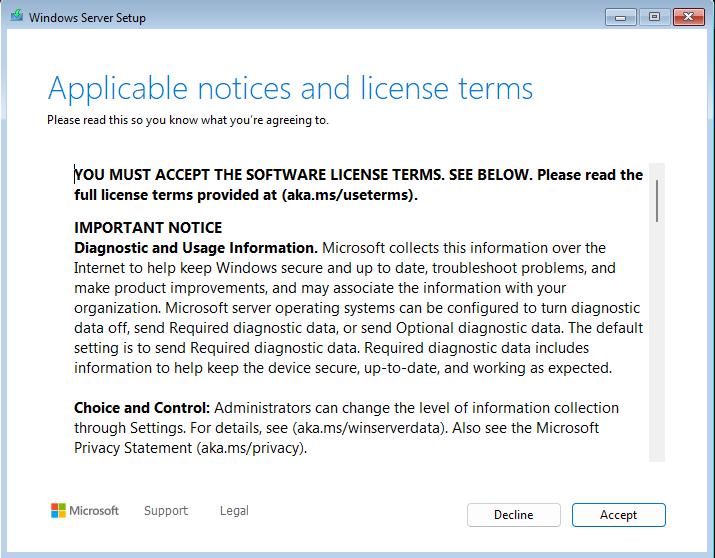Click the '(aka.ms/useterms)' text
The height and width of the screenshot is (558, 715).
click(x=349, y=195)
